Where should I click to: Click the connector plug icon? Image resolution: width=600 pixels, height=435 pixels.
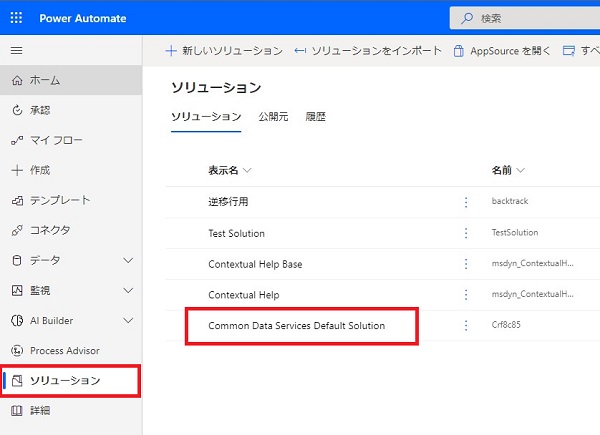17,230
